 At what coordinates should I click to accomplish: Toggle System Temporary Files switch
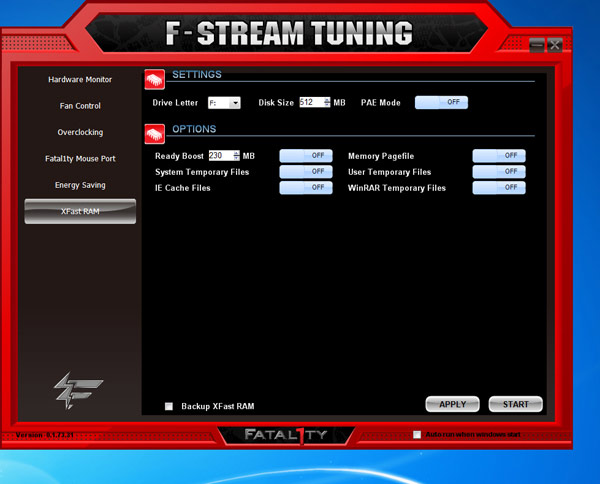pos(306,172)
